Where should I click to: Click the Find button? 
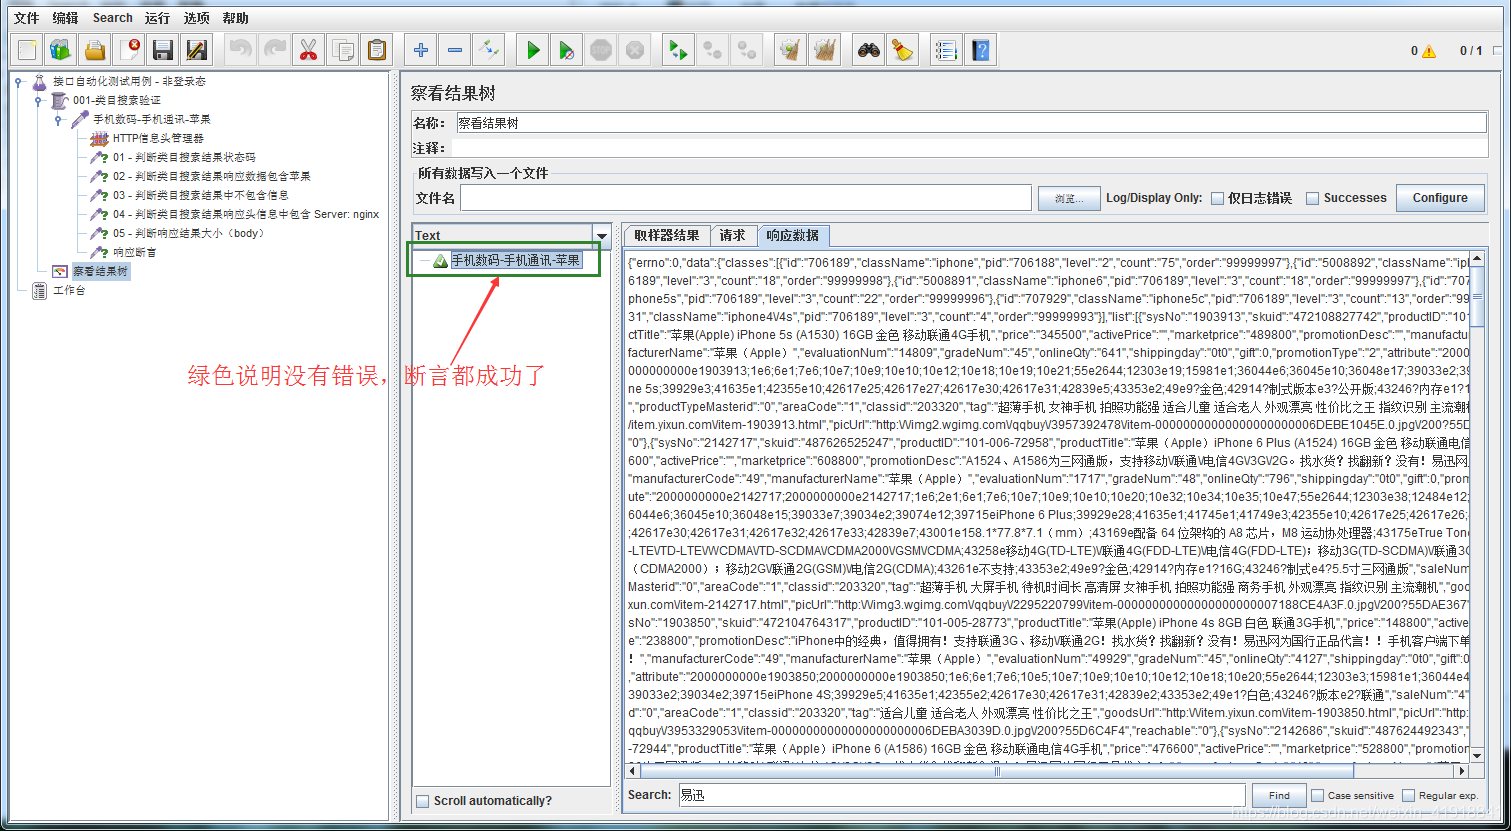click(x=1279, y=796)
